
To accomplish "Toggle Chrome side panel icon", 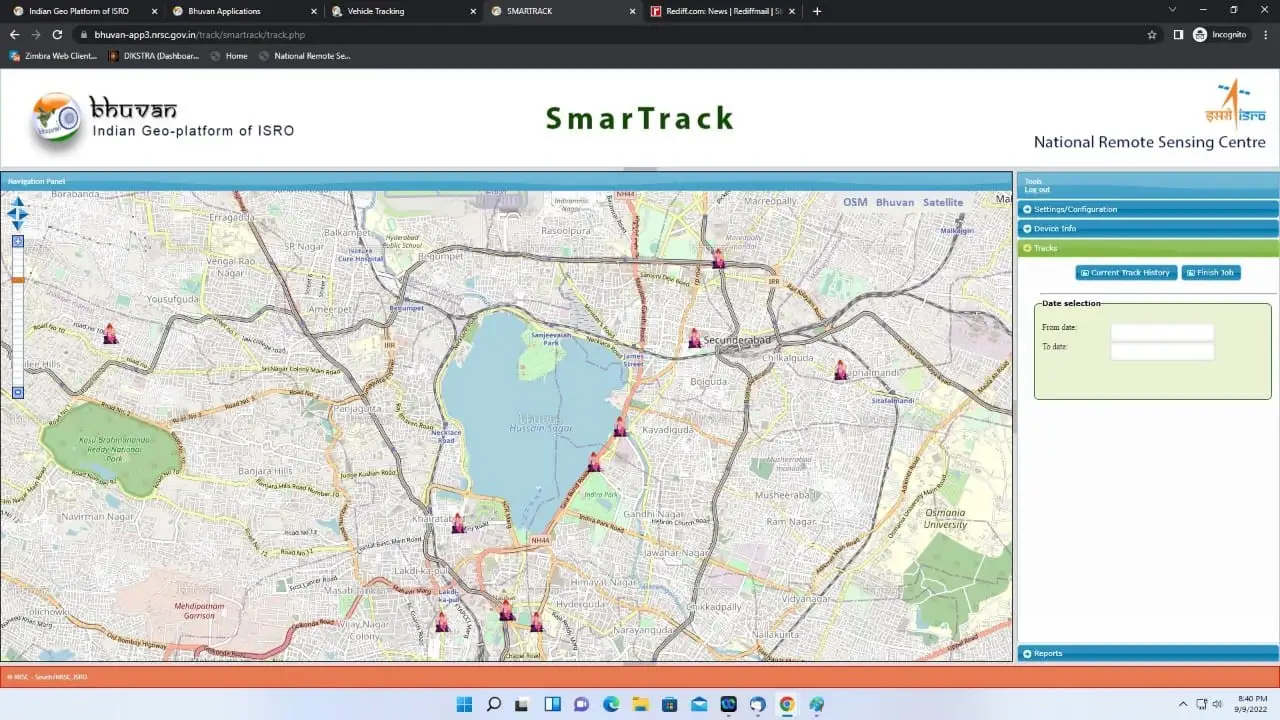I will pyautogui.click(x=1178, y=34).
